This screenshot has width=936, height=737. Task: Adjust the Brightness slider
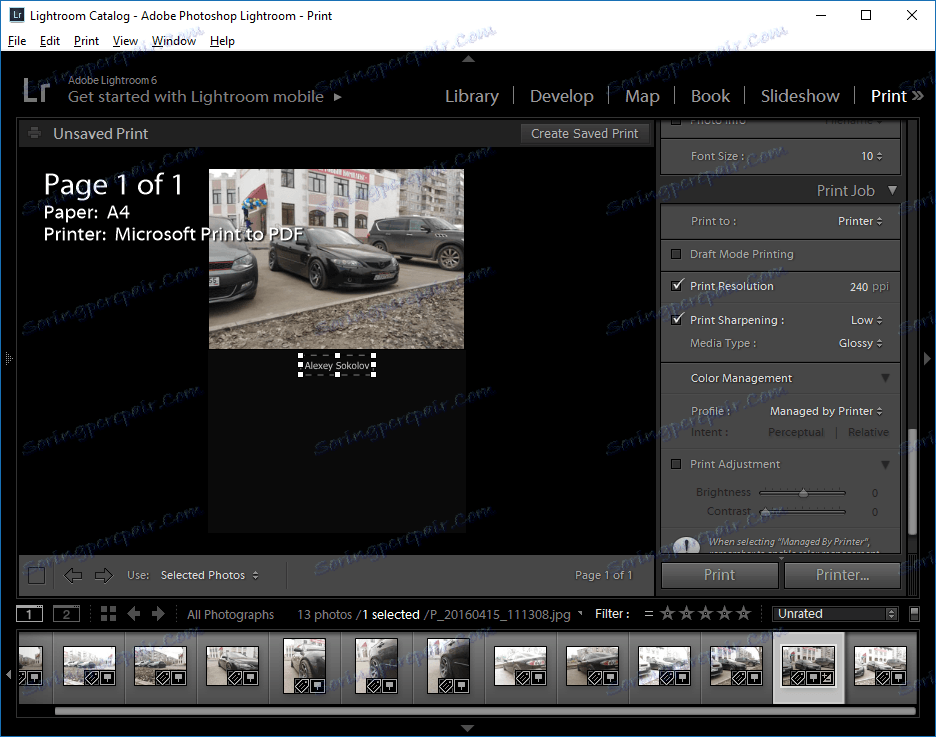point(803,493)
